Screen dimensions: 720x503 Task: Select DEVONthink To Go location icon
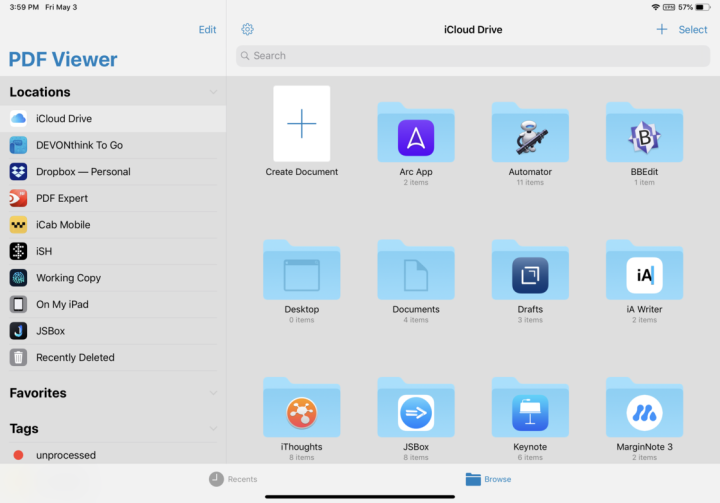click(18, 145)
